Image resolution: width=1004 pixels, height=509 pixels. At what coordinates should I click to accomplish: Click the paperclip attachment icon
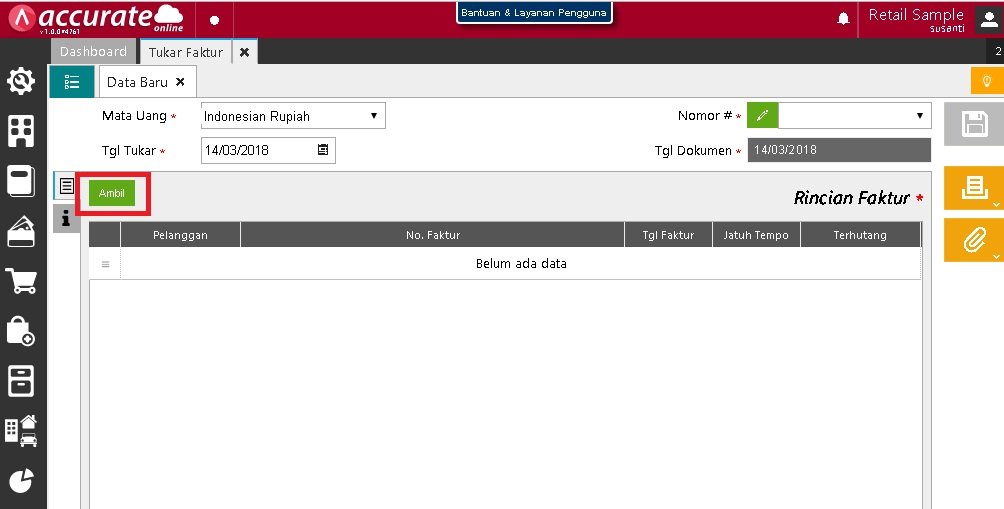[x=973, y=240]
